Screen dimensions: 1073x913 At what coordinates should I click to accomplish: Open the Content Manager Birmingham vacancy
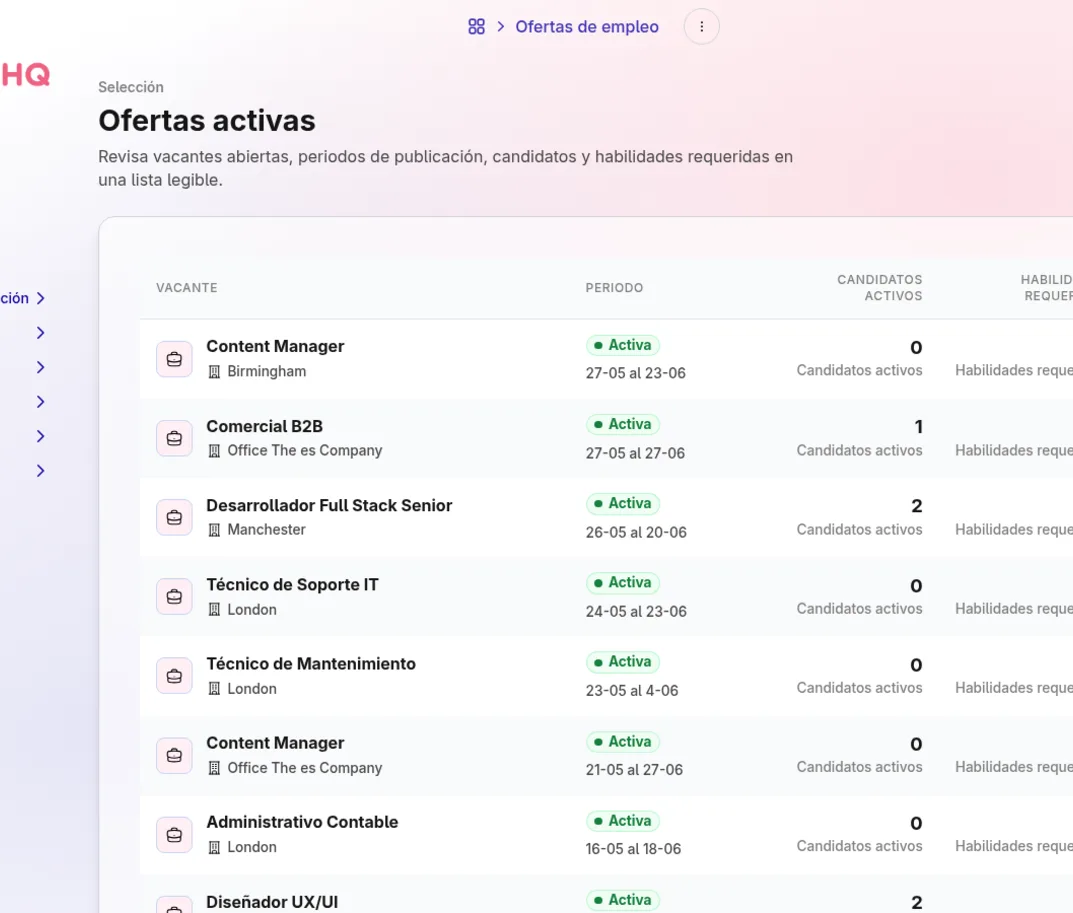click(275, 346)
